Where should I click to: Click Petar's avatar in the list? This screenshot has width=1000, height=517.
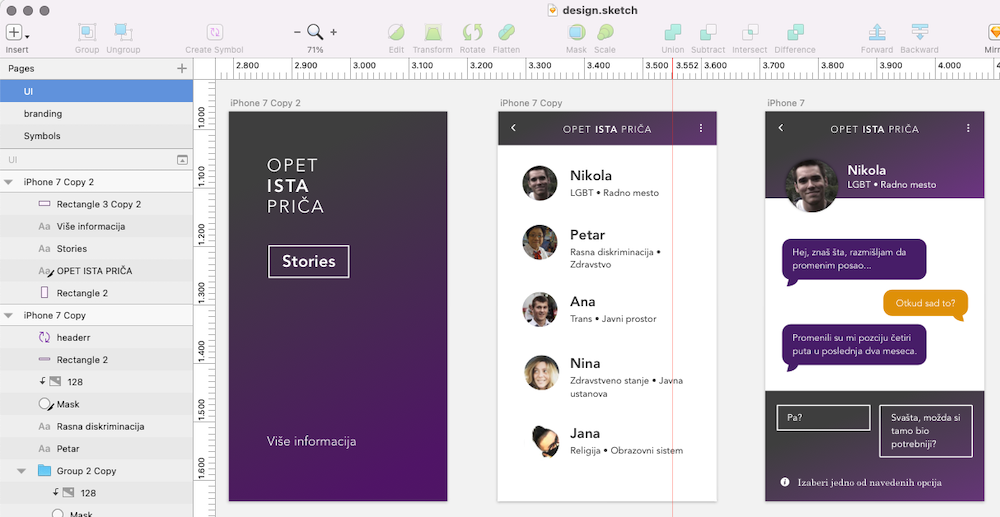[x=540, y=242]
